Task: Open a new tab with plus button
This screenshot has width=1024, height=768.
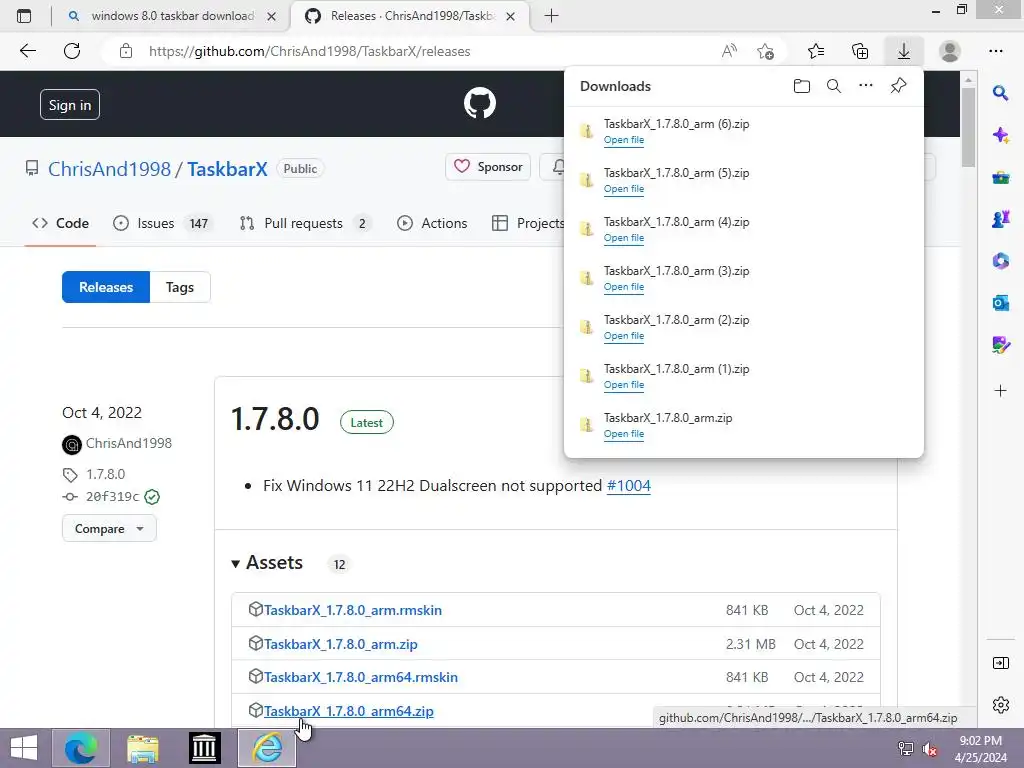Action: (x=551, y=16)
